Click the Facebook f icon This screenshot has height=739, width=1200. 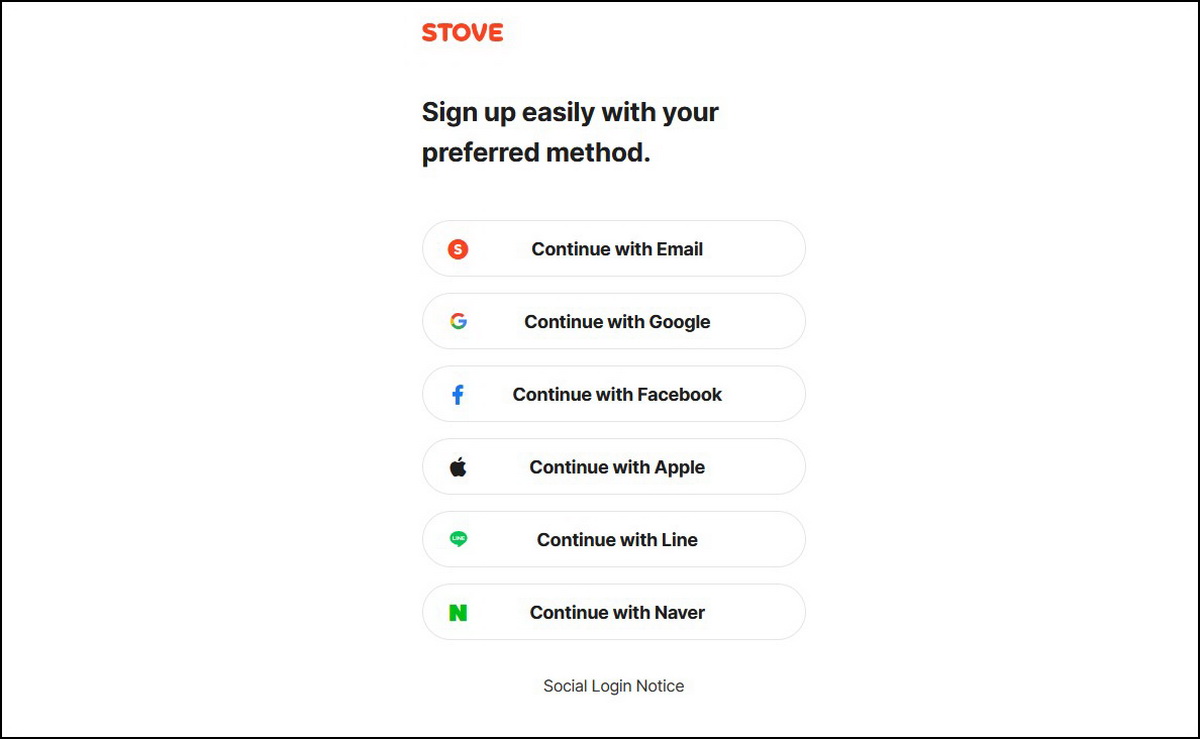458,395
